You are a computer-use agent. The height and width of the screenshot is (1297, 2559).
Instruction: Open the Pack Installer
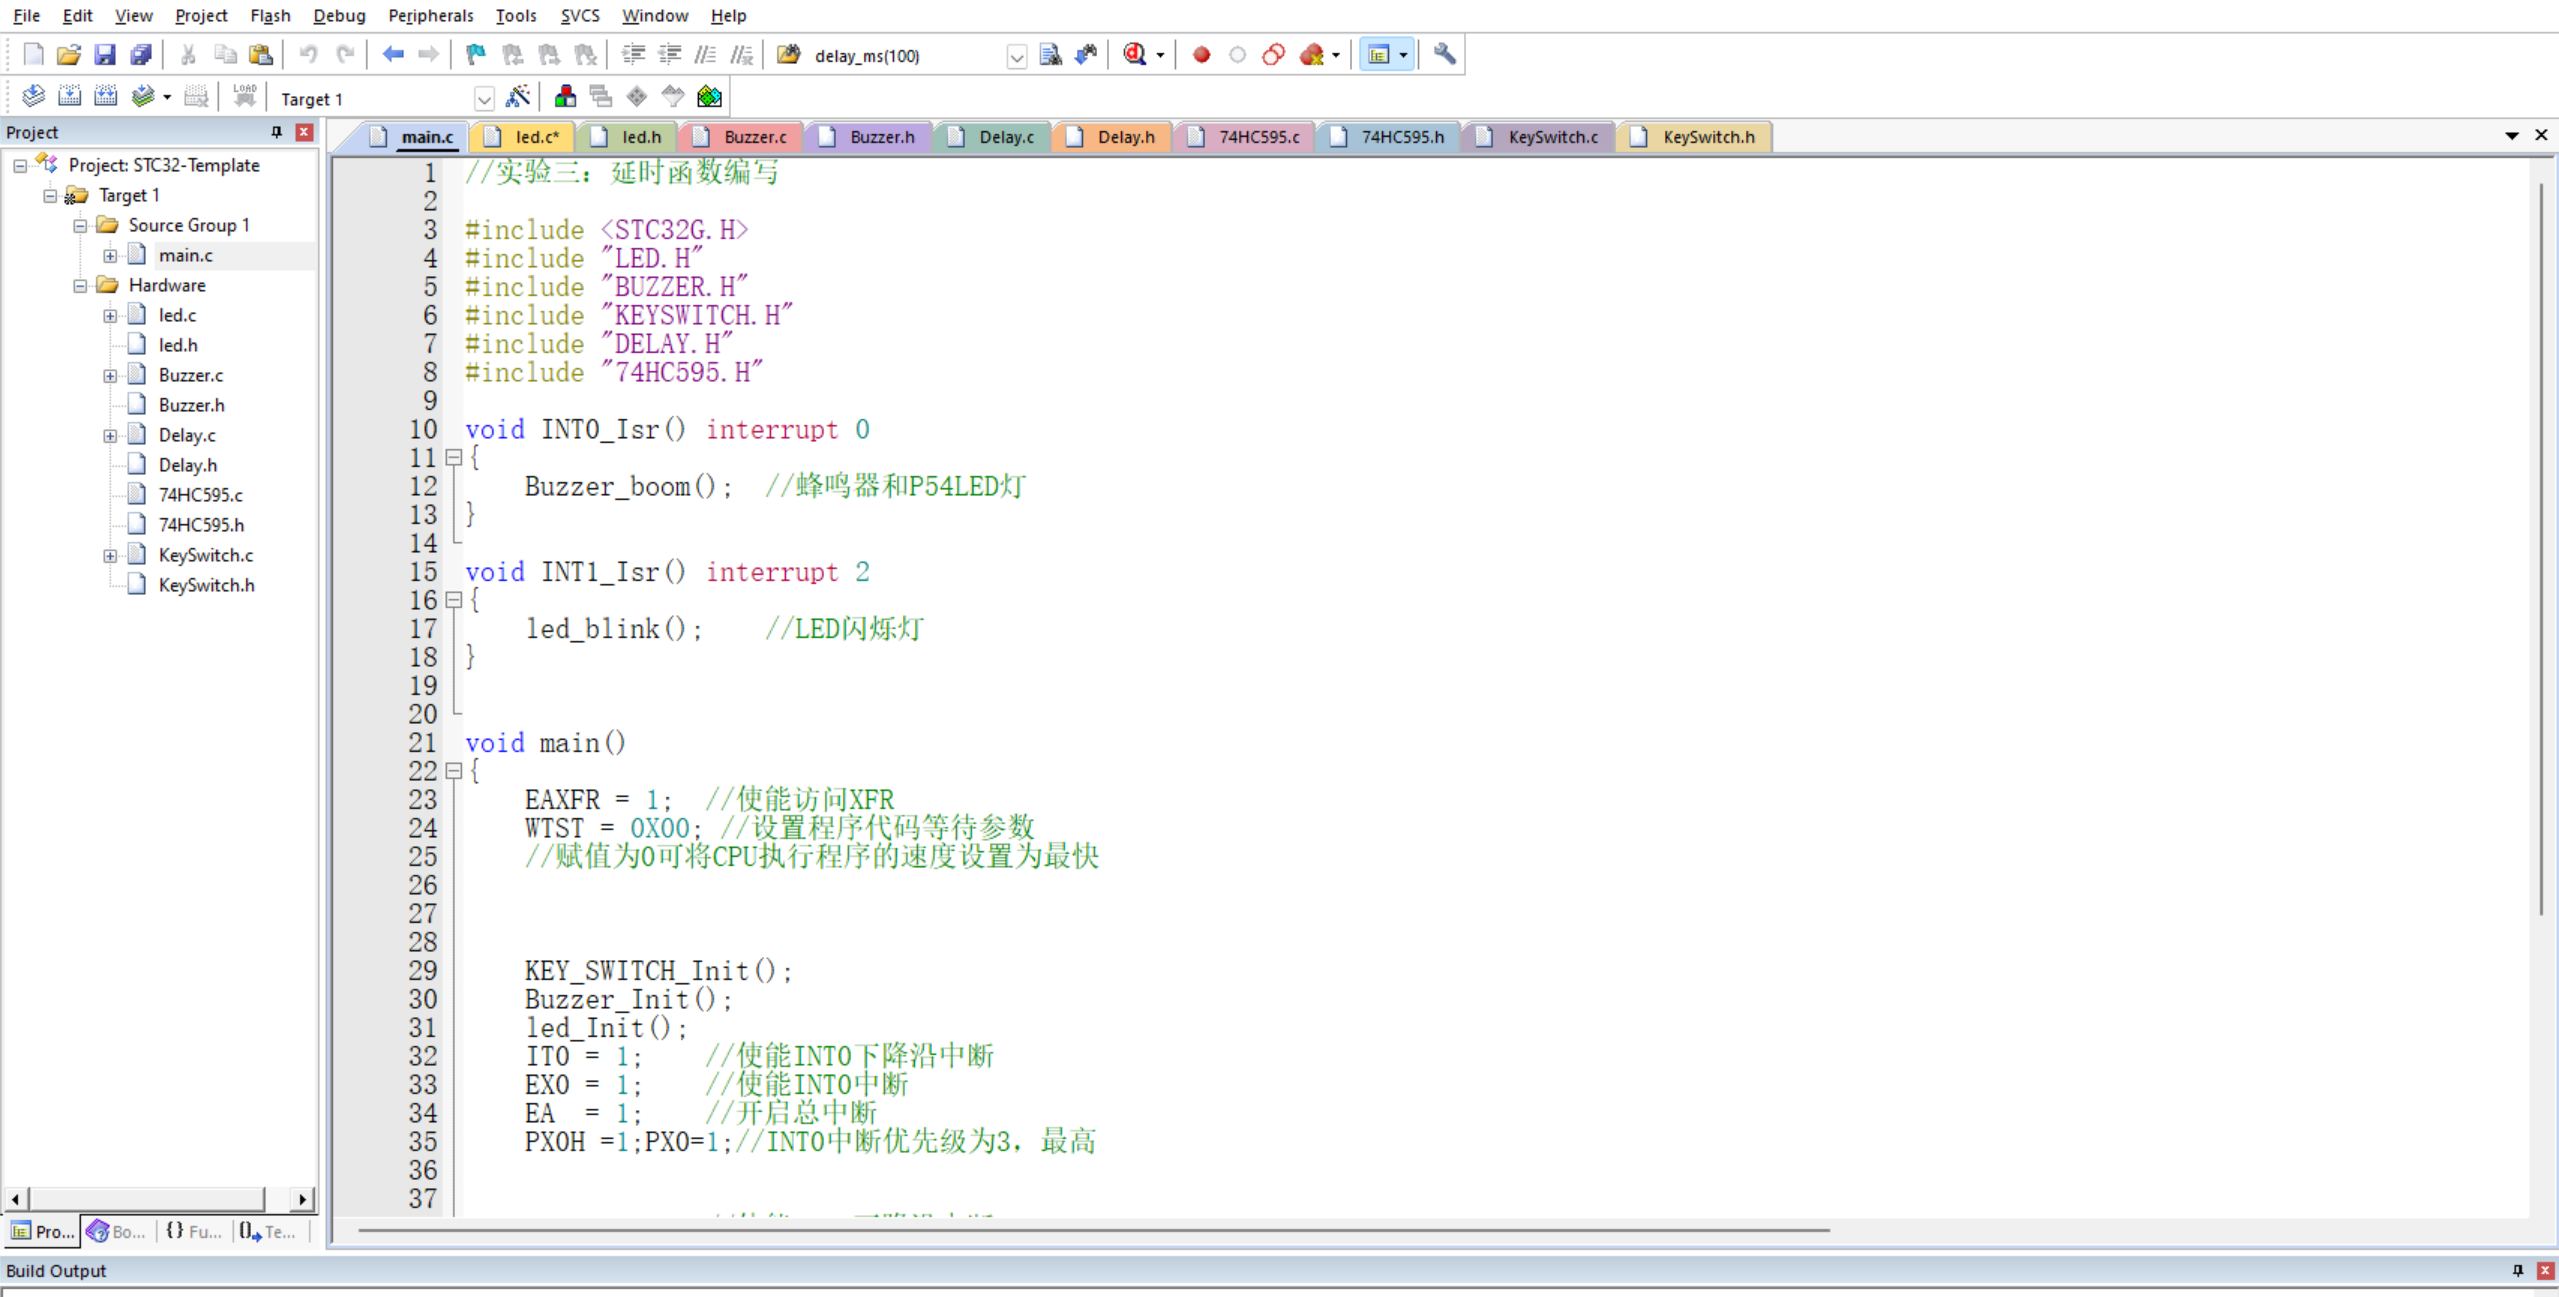tap(709, 97)
